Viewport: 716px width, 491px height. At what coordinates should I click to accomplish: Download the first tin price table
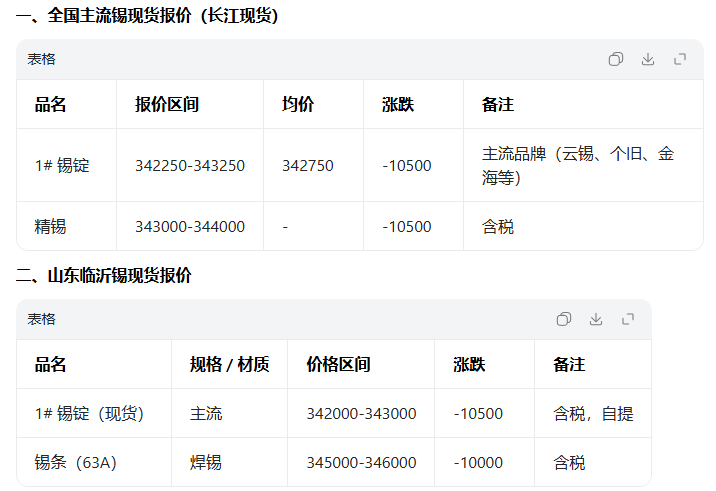coord(648,59)
